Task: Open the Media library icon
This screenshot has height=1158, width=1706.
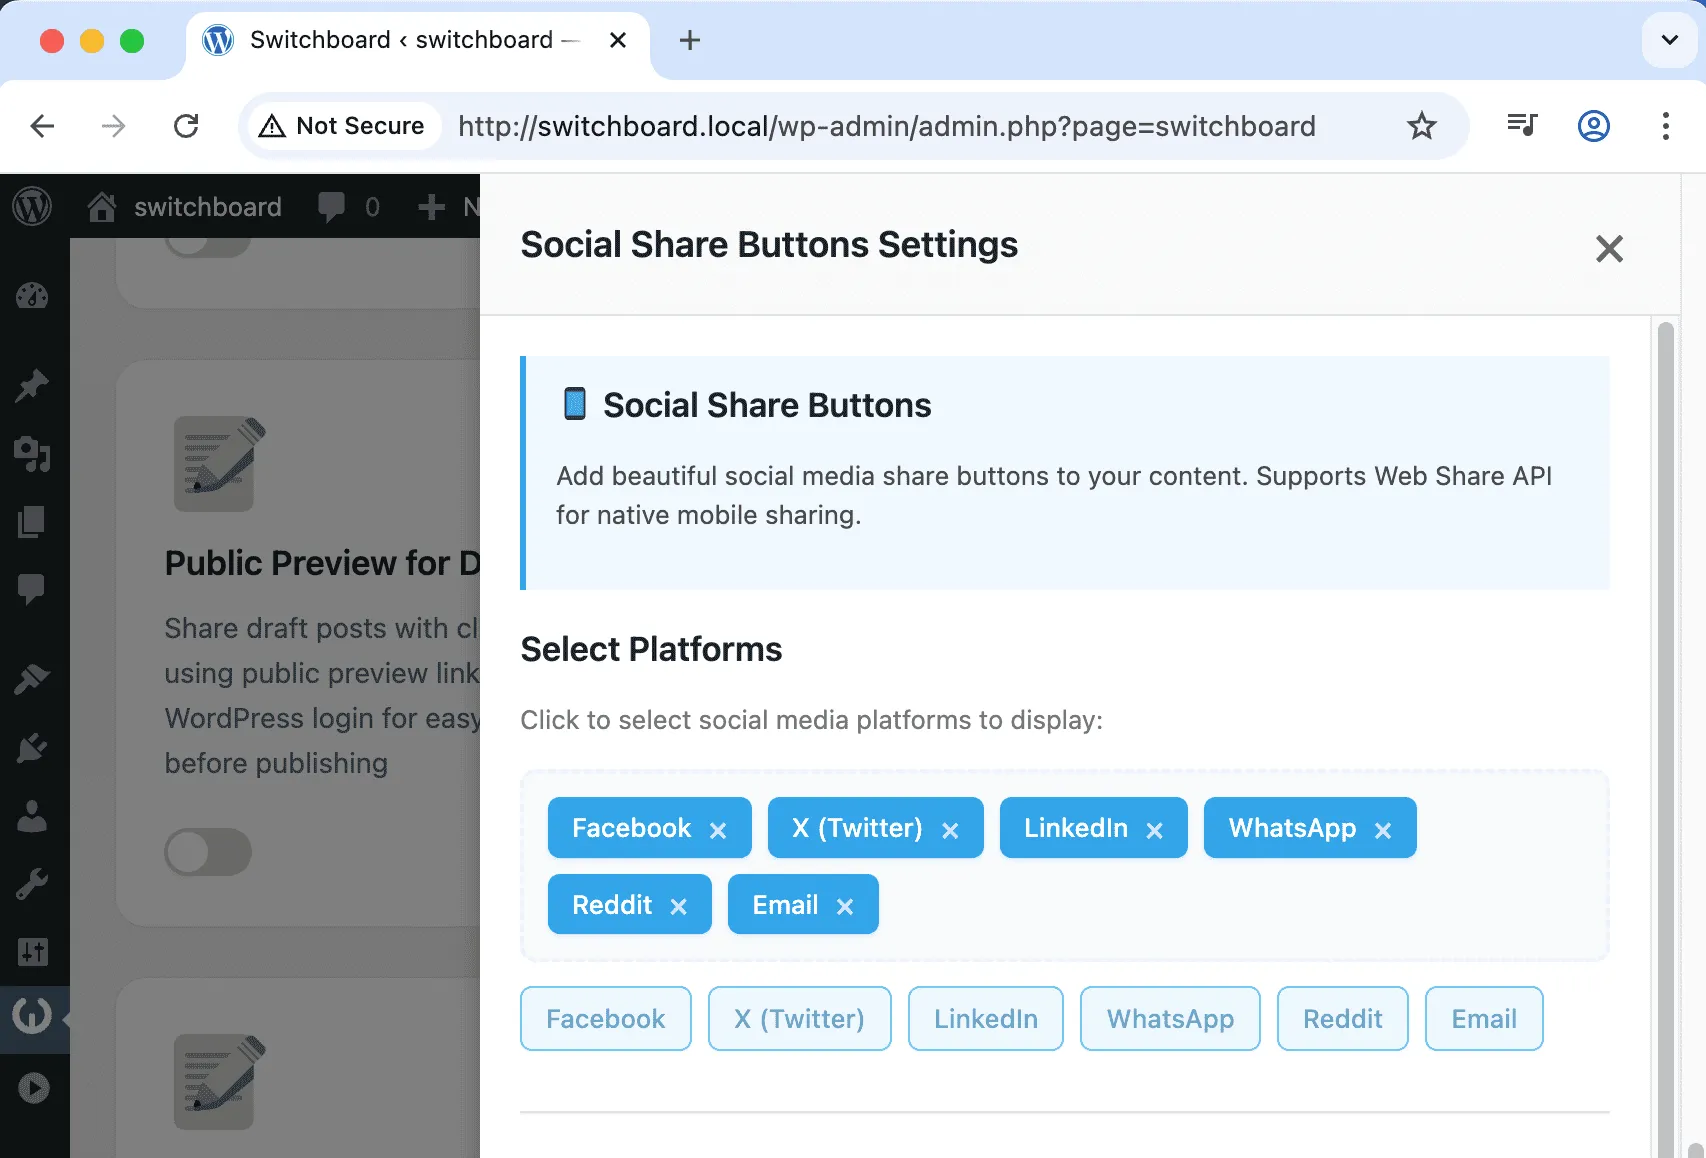Action: [x=33, y=455]
